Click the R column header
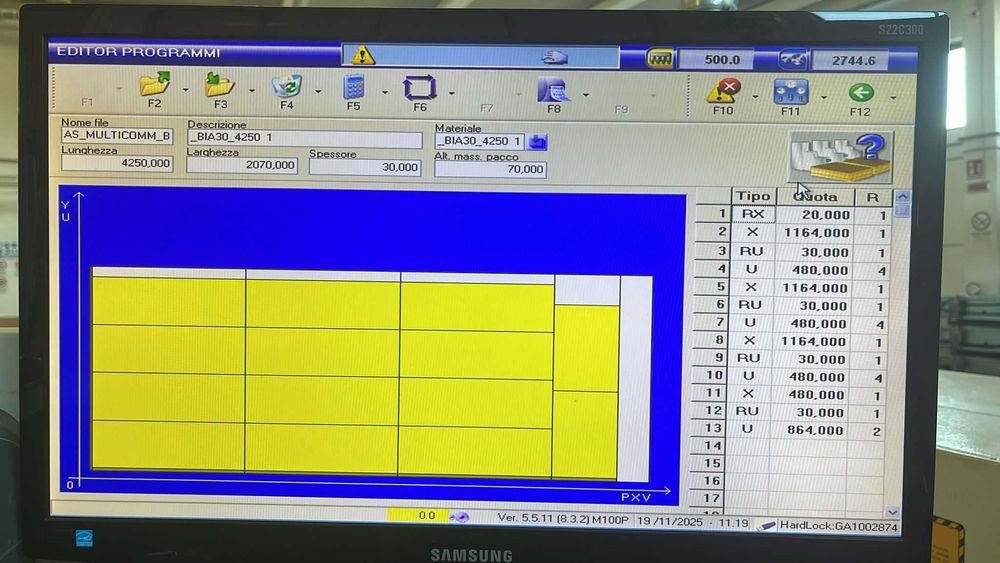Viewport: 1000px width, 563px height. tap(872, 198)
